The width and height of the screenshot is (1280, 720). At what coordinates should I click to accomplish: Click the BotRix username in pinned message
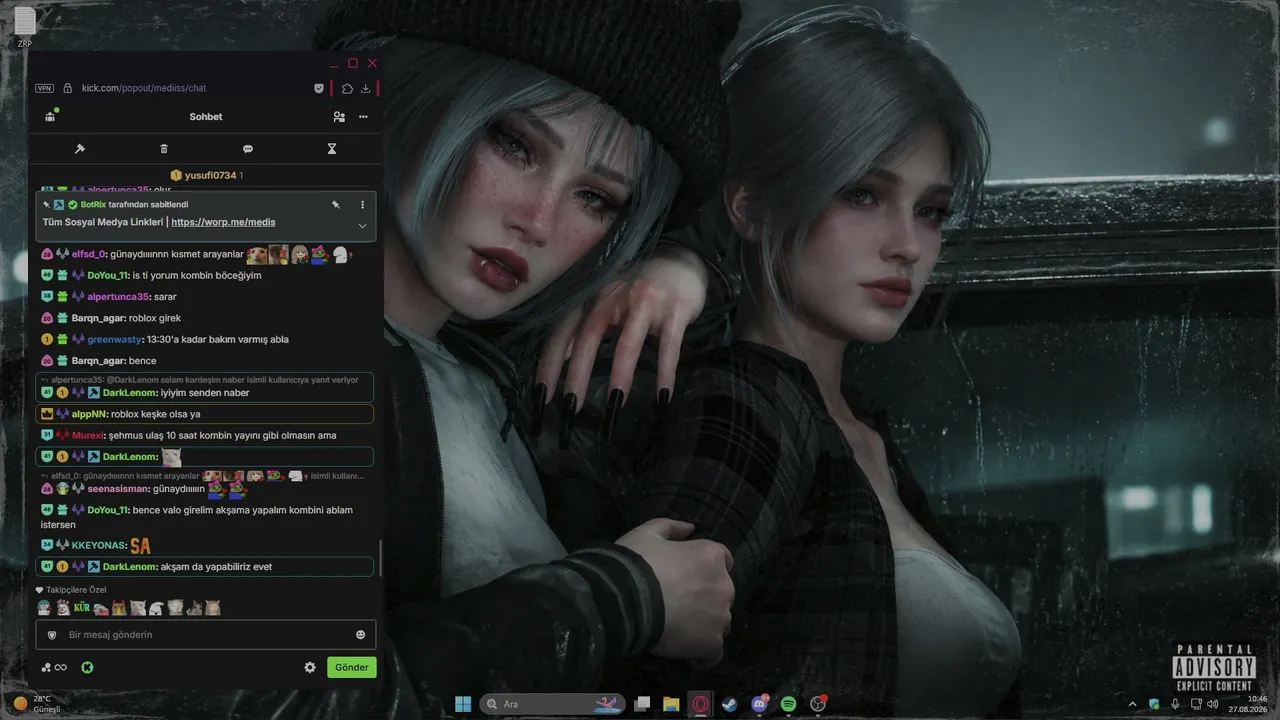pyautogui.click(x=93, y=205)
